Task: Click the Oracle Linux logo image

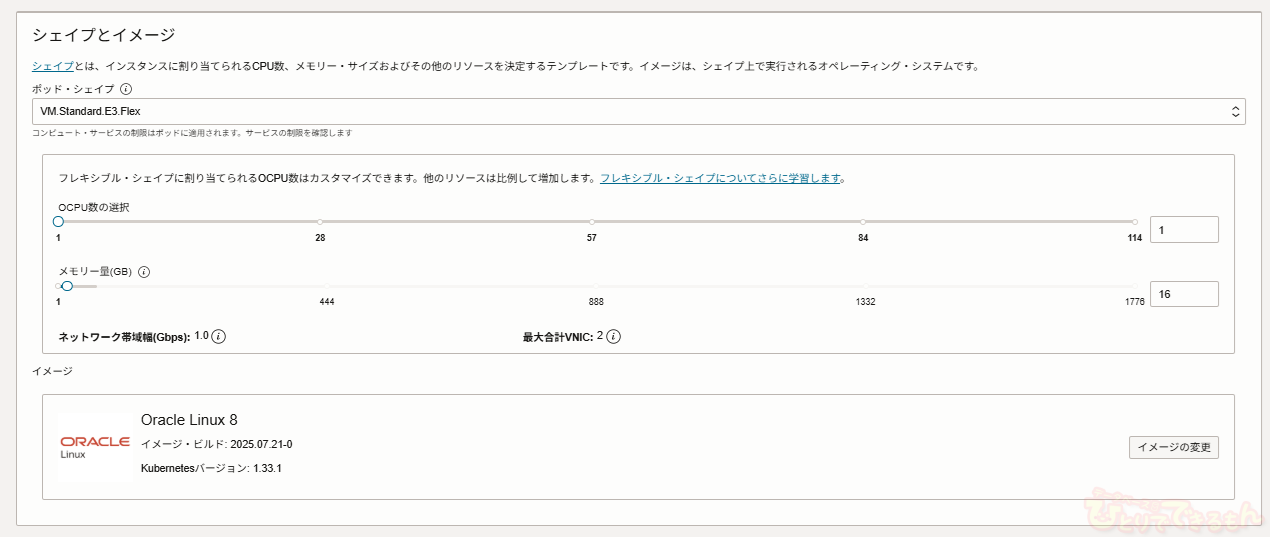Action: [x=95, y=447]
